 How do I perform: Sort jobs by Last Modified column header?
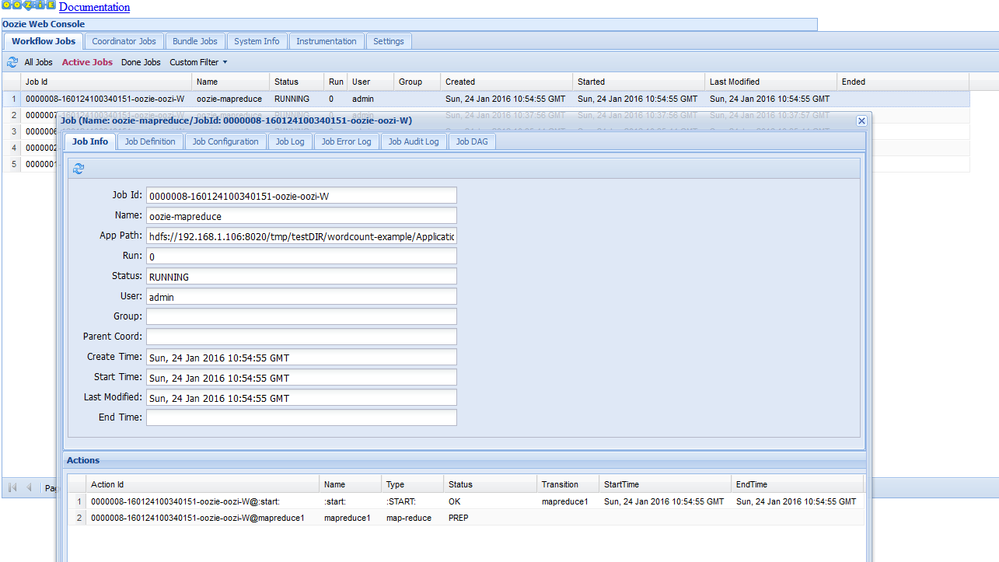click(771, 82)
